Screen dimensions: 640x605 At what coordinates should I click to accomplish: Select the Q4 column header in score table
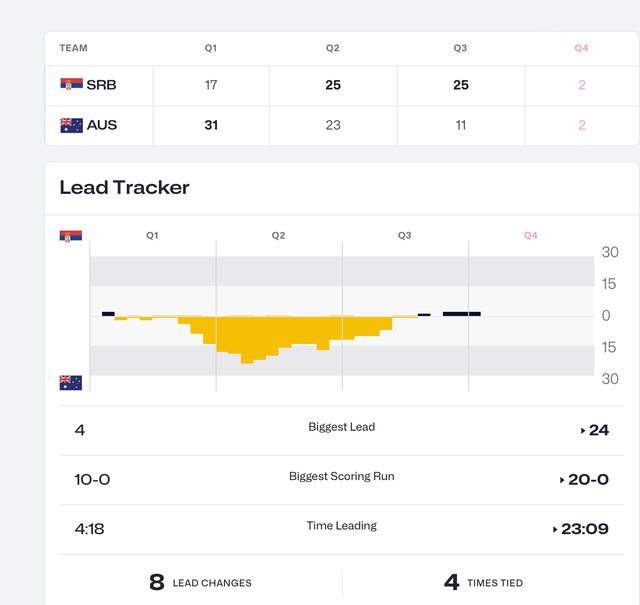point(581,48)
